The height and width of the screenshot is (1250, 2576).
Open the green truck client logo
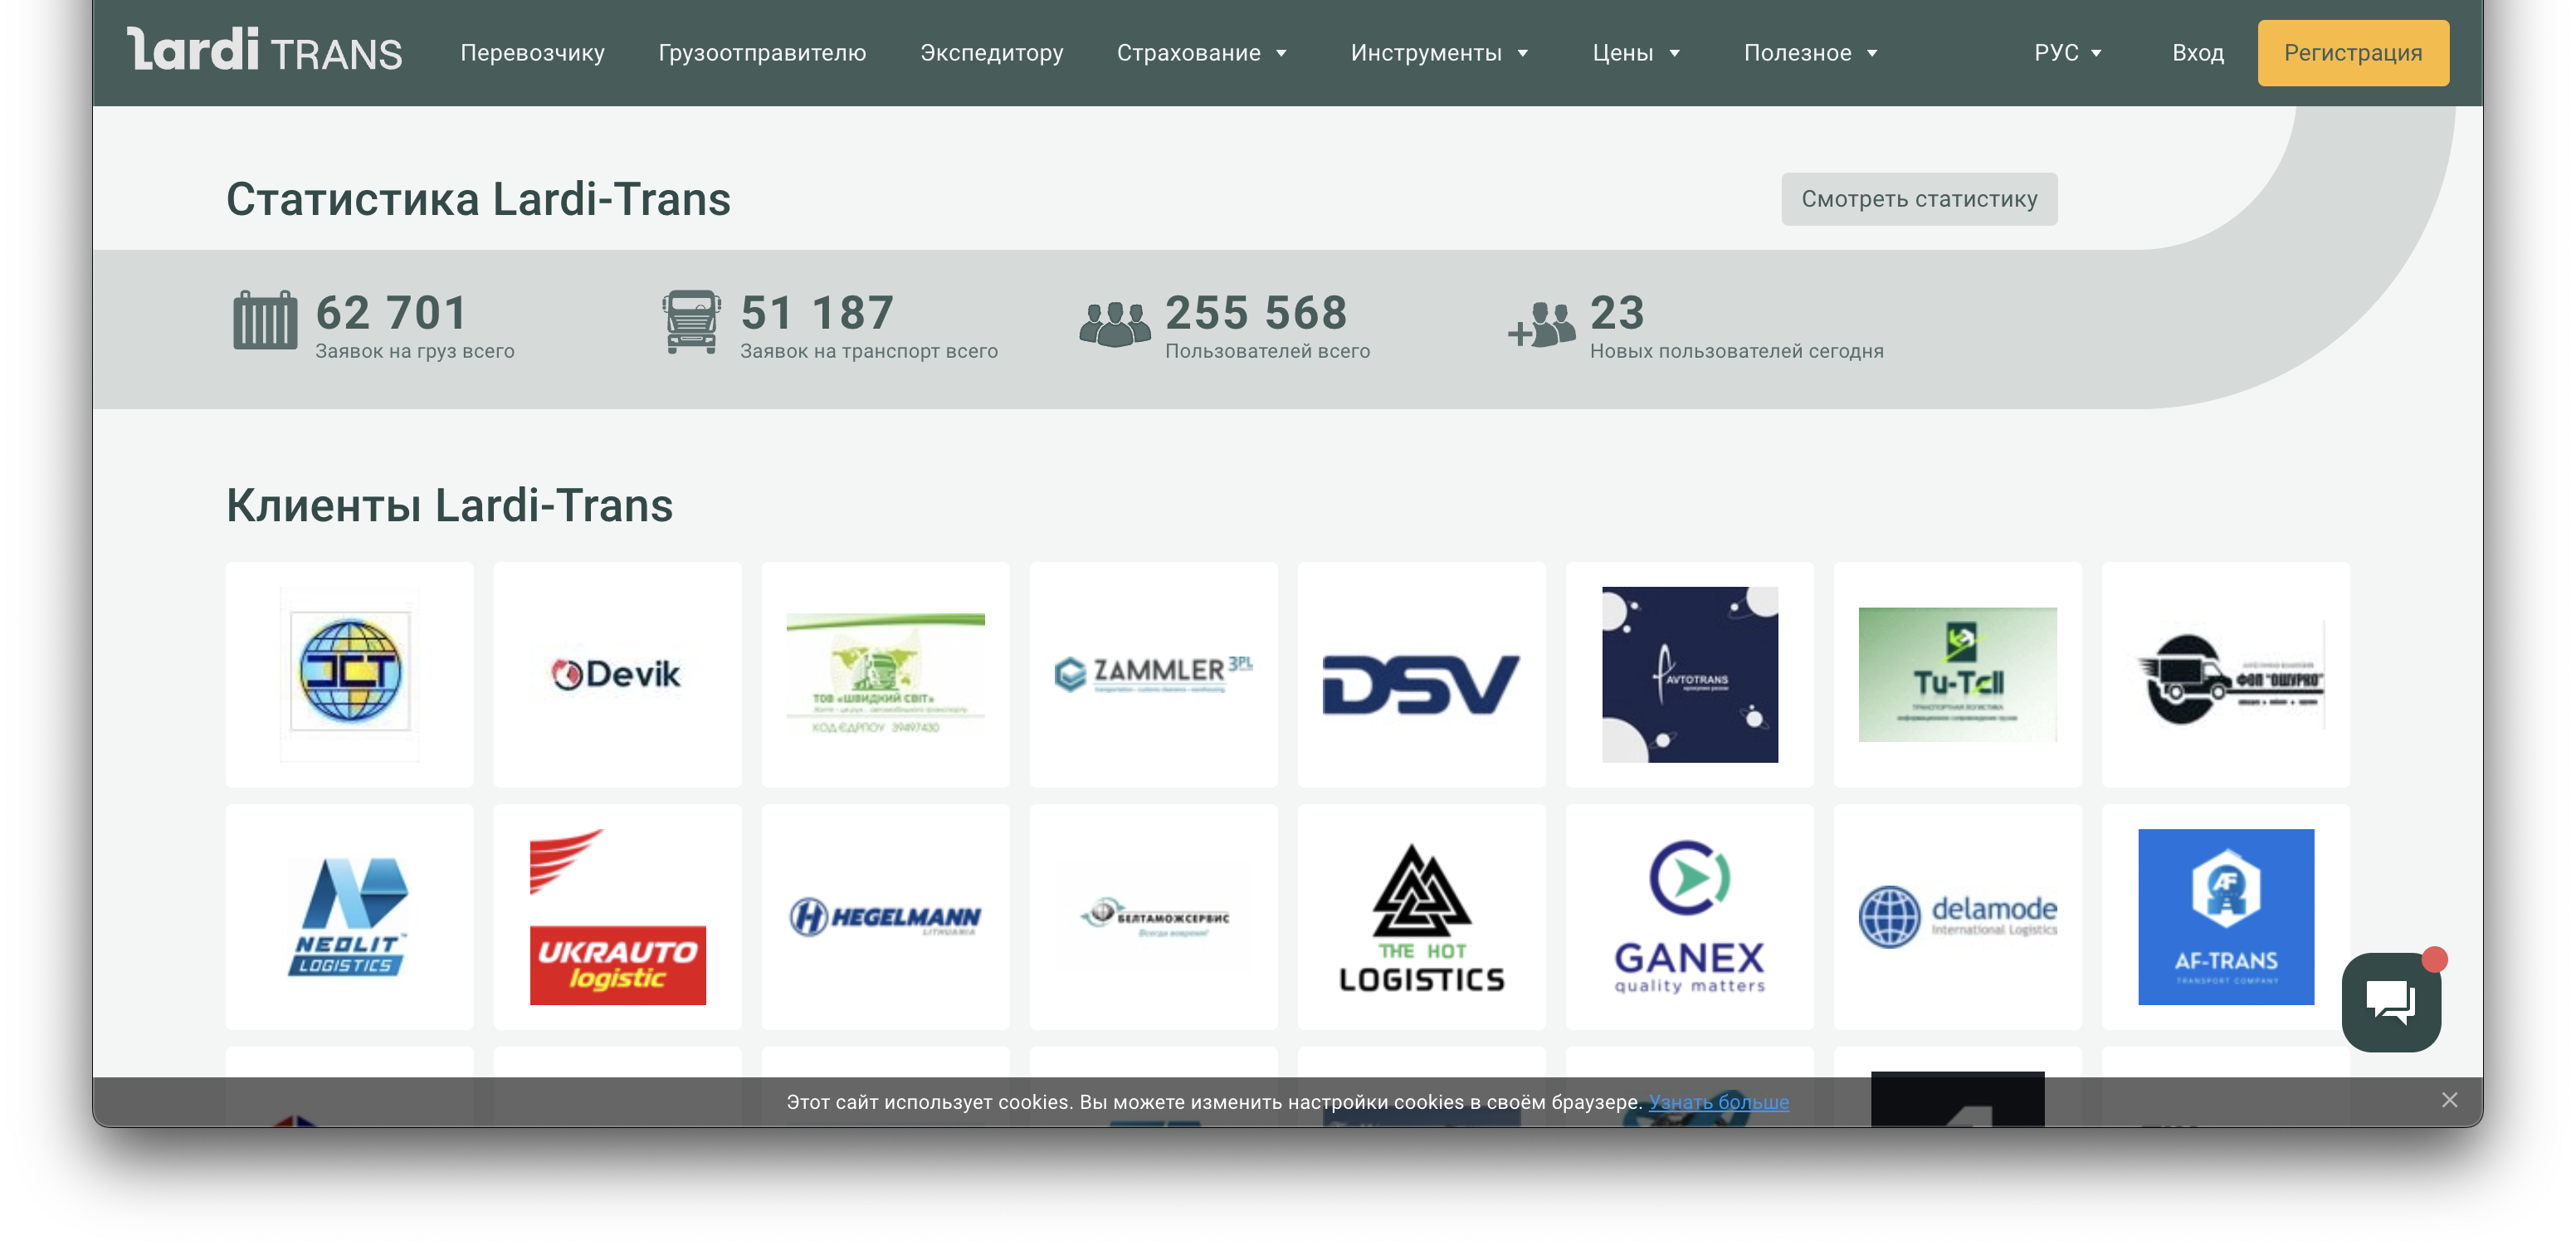point(885,674)
